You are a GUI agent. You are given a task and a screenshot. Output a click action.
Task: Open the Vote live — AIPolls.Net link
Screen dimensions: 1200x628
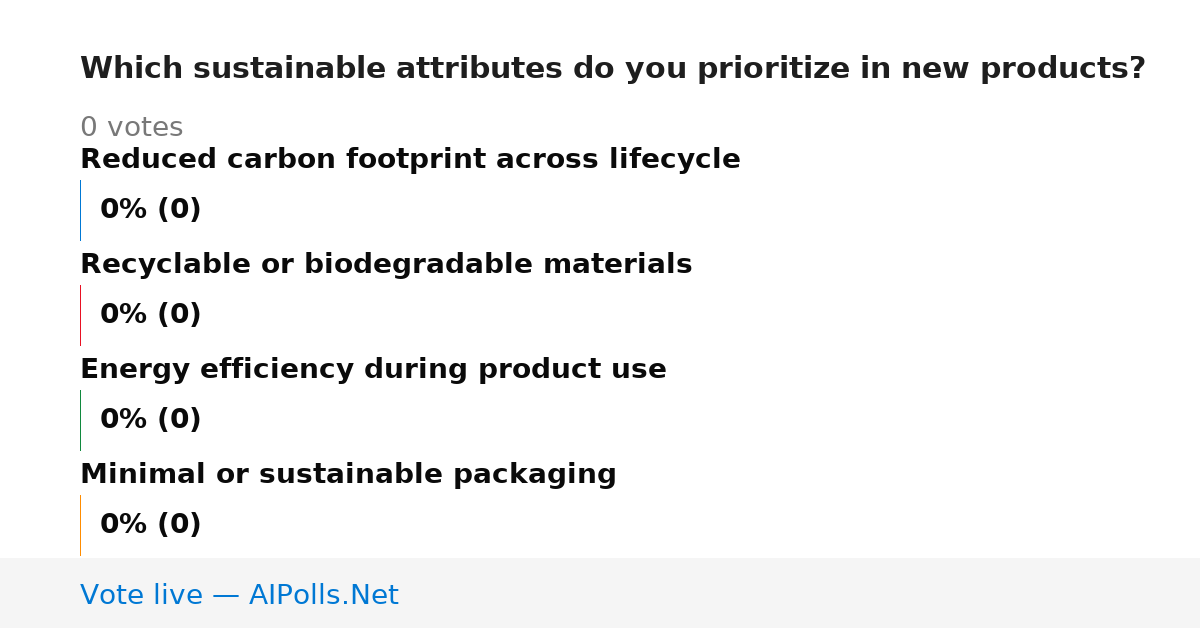point(239,595)
